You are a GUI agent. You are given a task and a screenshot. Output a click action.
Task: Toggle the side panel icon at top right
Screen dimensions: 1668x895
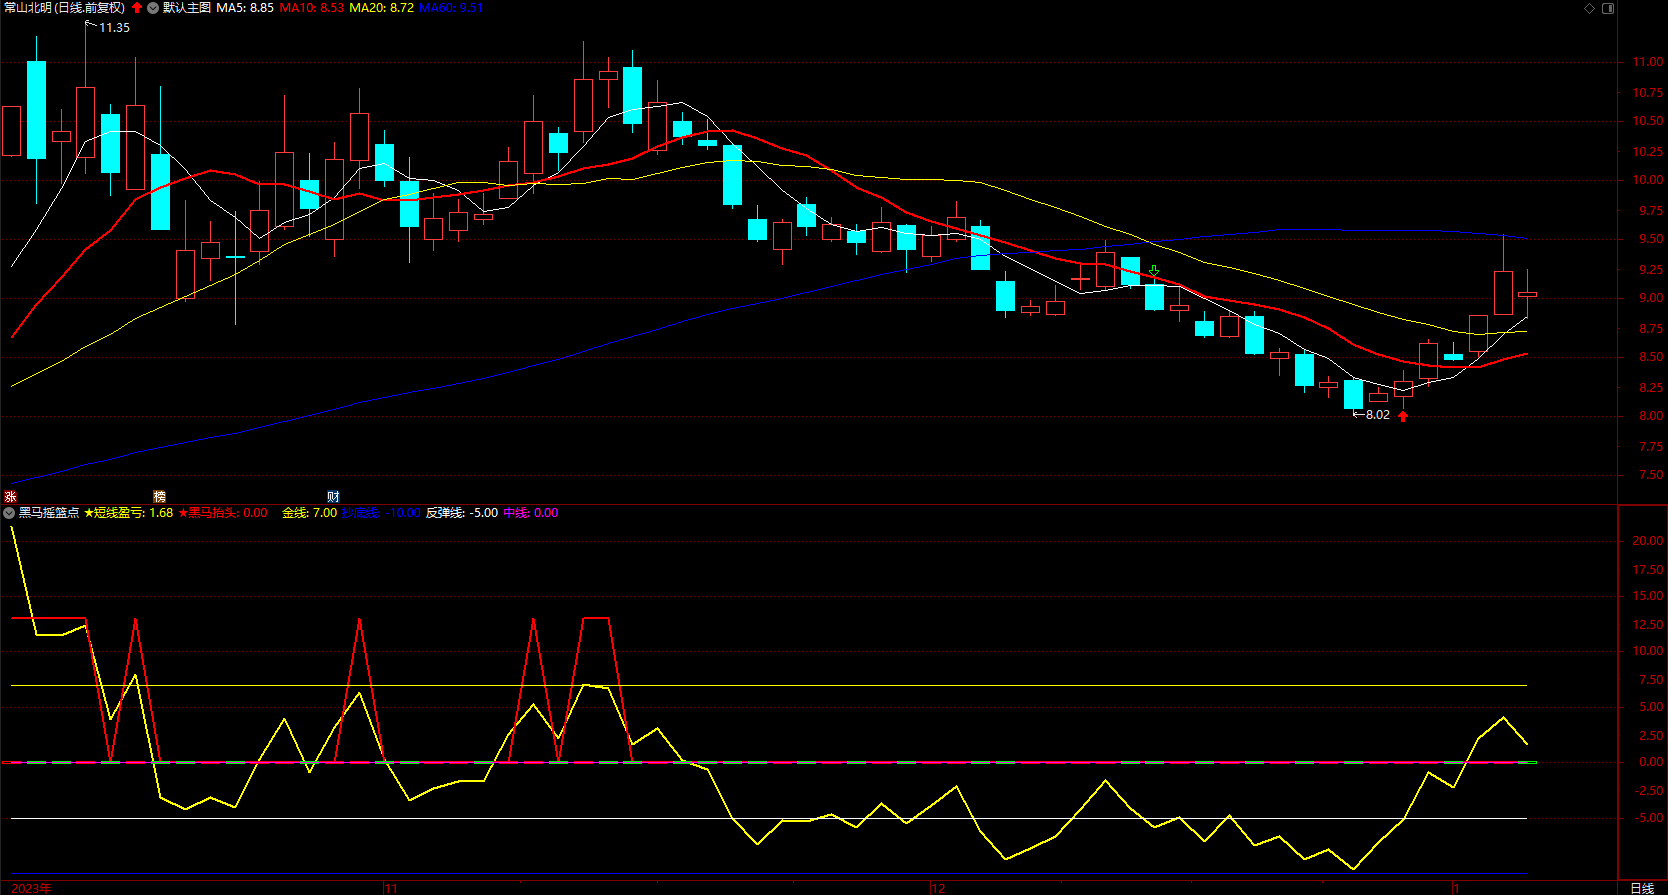(1608, 8)
